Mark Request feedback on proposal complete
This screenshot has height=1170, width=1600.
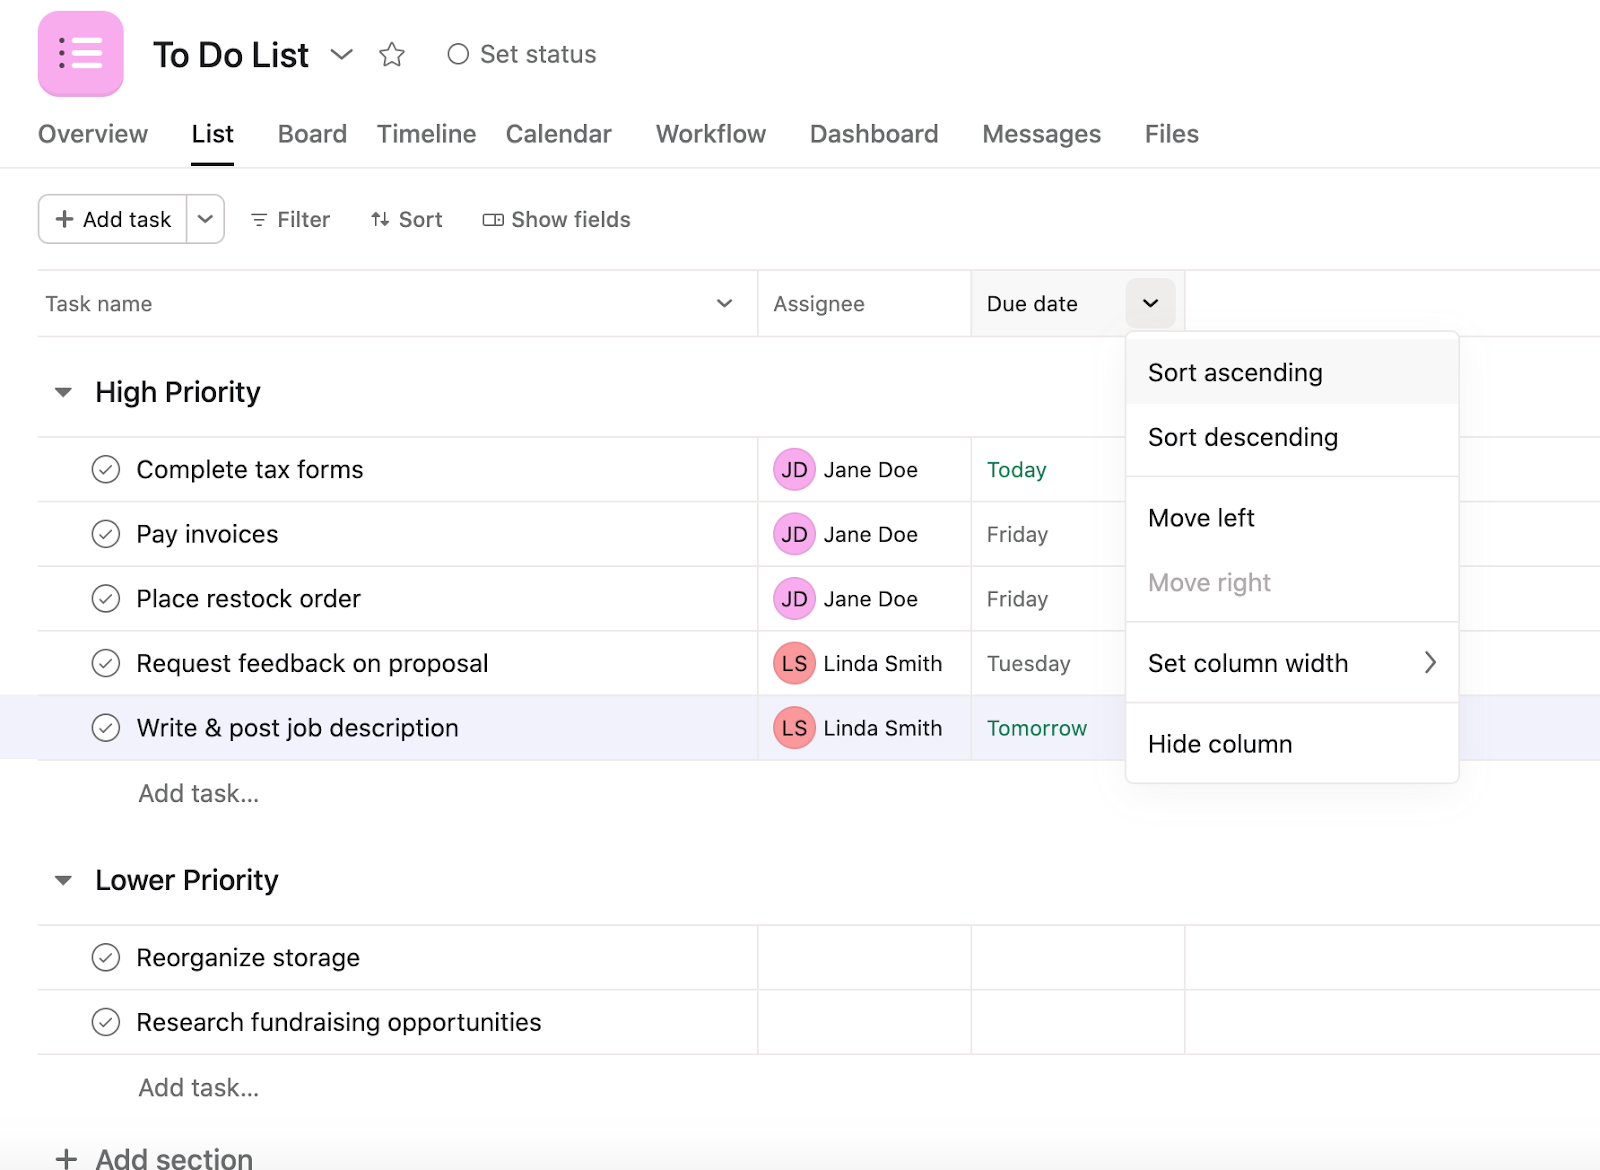106,663
